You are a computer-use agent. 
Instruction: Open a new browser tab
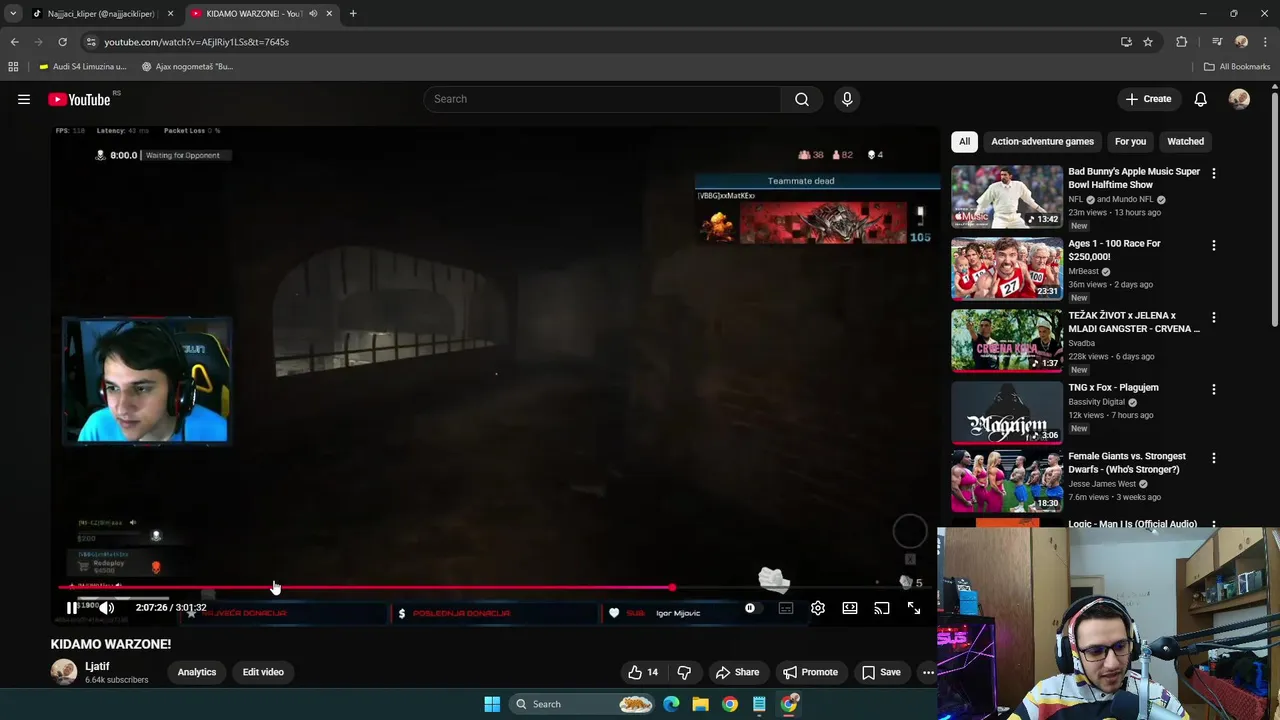353,14
